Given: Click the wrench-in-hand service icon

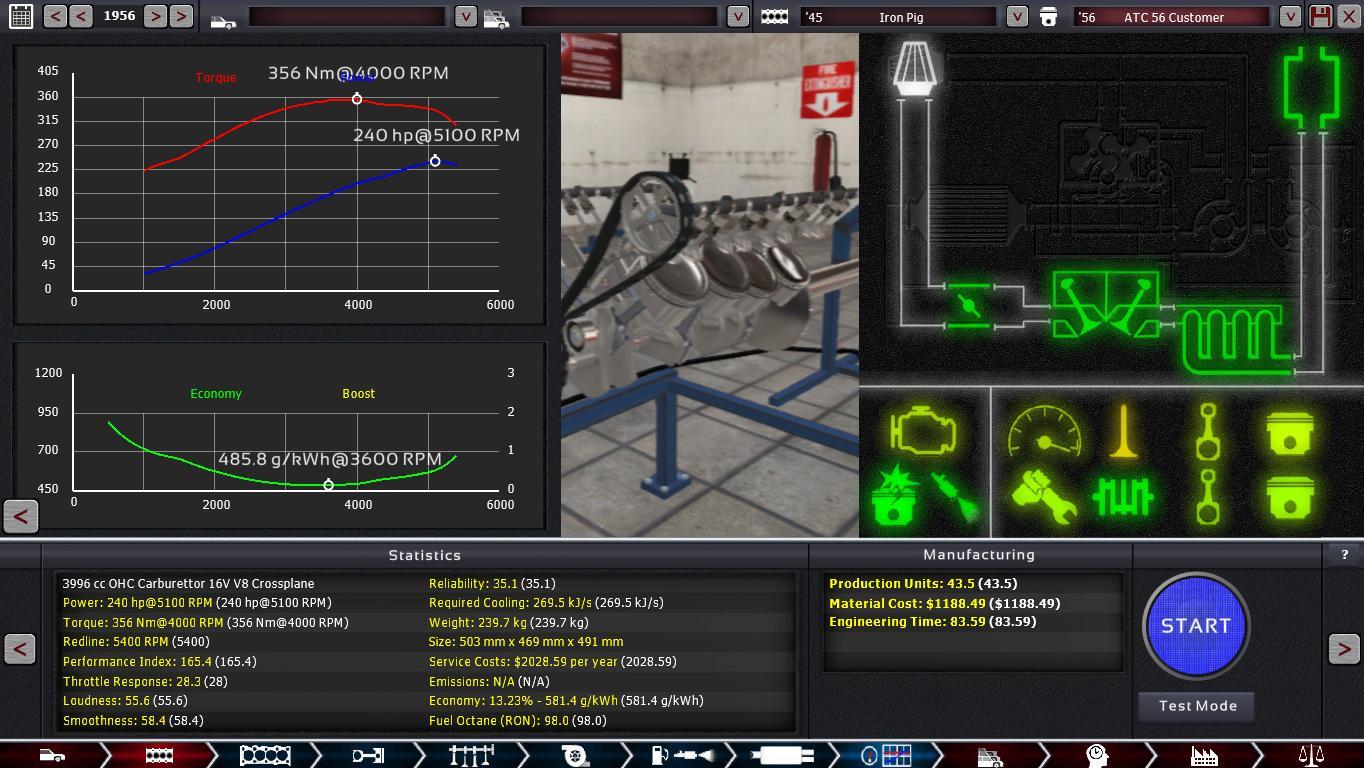Looking at the screenshot, I should coord(1044,497).
